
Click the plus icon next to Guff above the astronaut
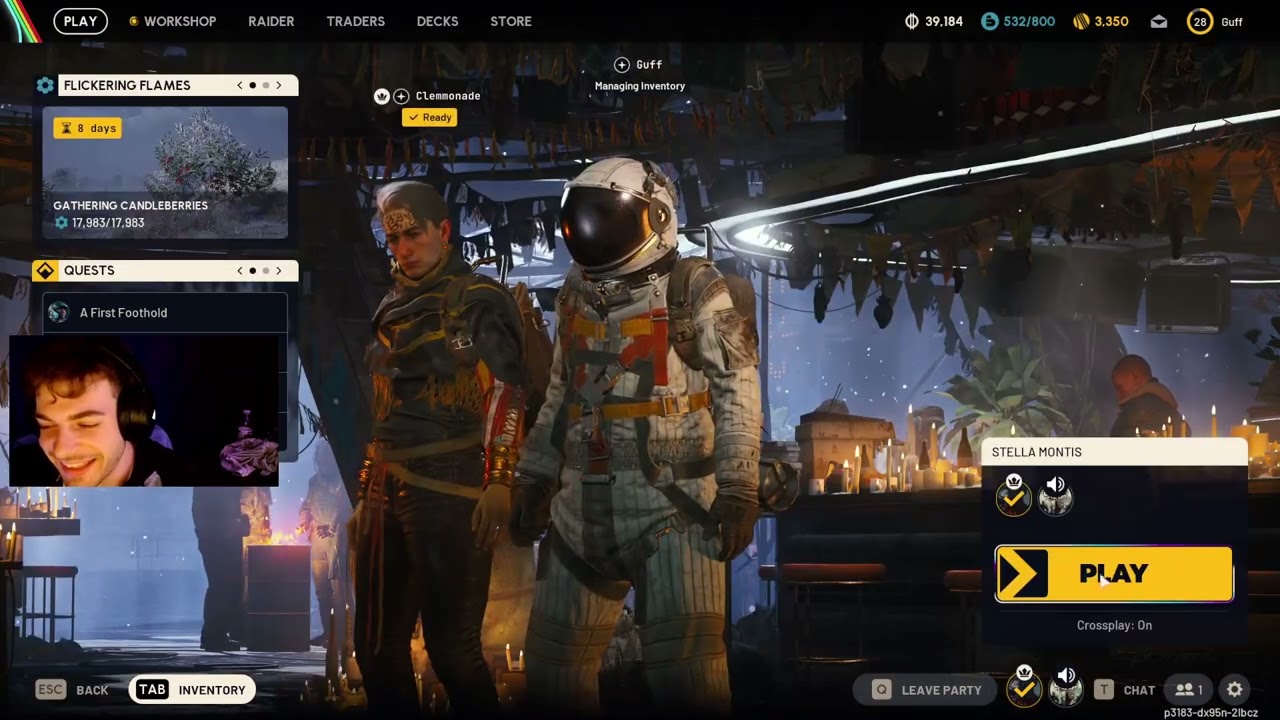click(x=622, y=65)
